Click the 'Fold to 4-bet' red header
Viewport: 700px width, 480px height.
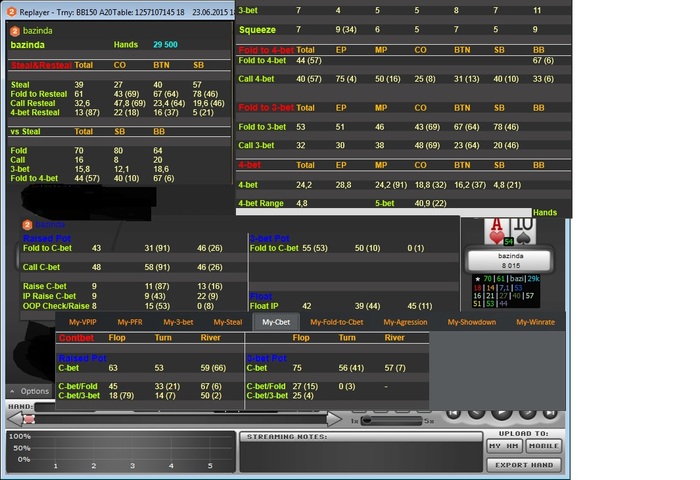(266, 50)
